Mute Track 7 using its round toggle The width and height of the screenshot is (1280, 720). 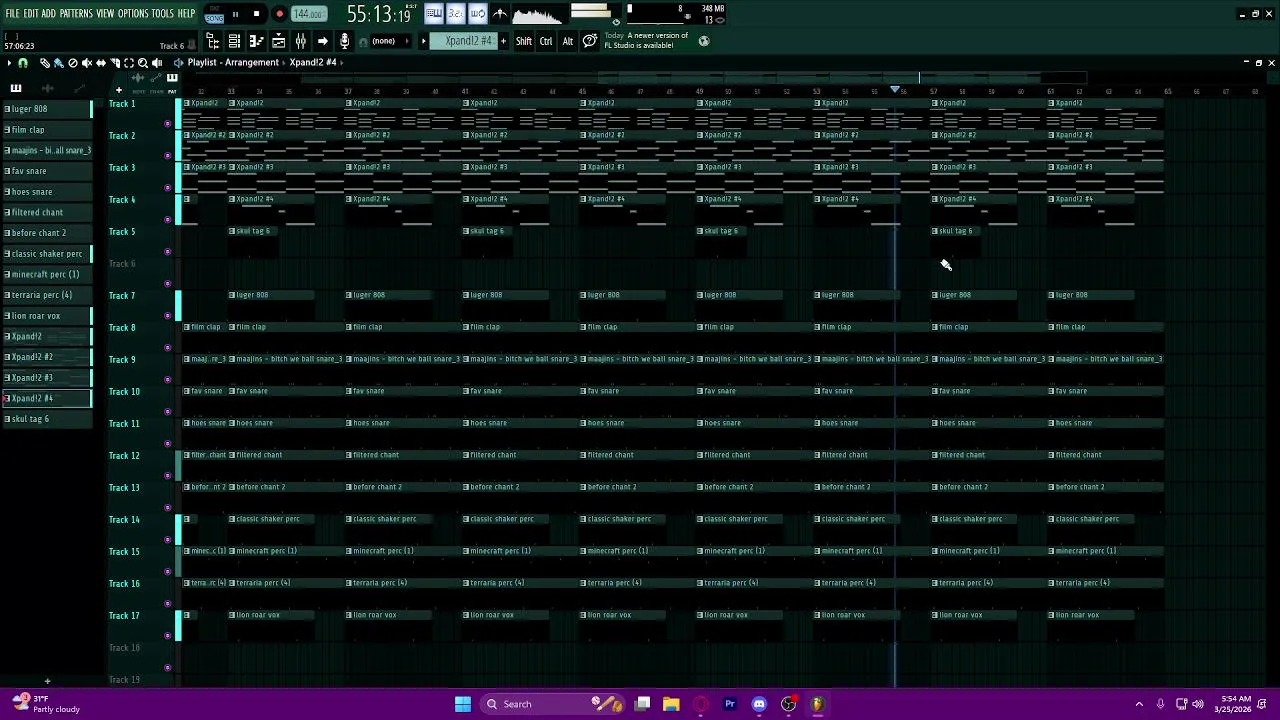point(167,315)
